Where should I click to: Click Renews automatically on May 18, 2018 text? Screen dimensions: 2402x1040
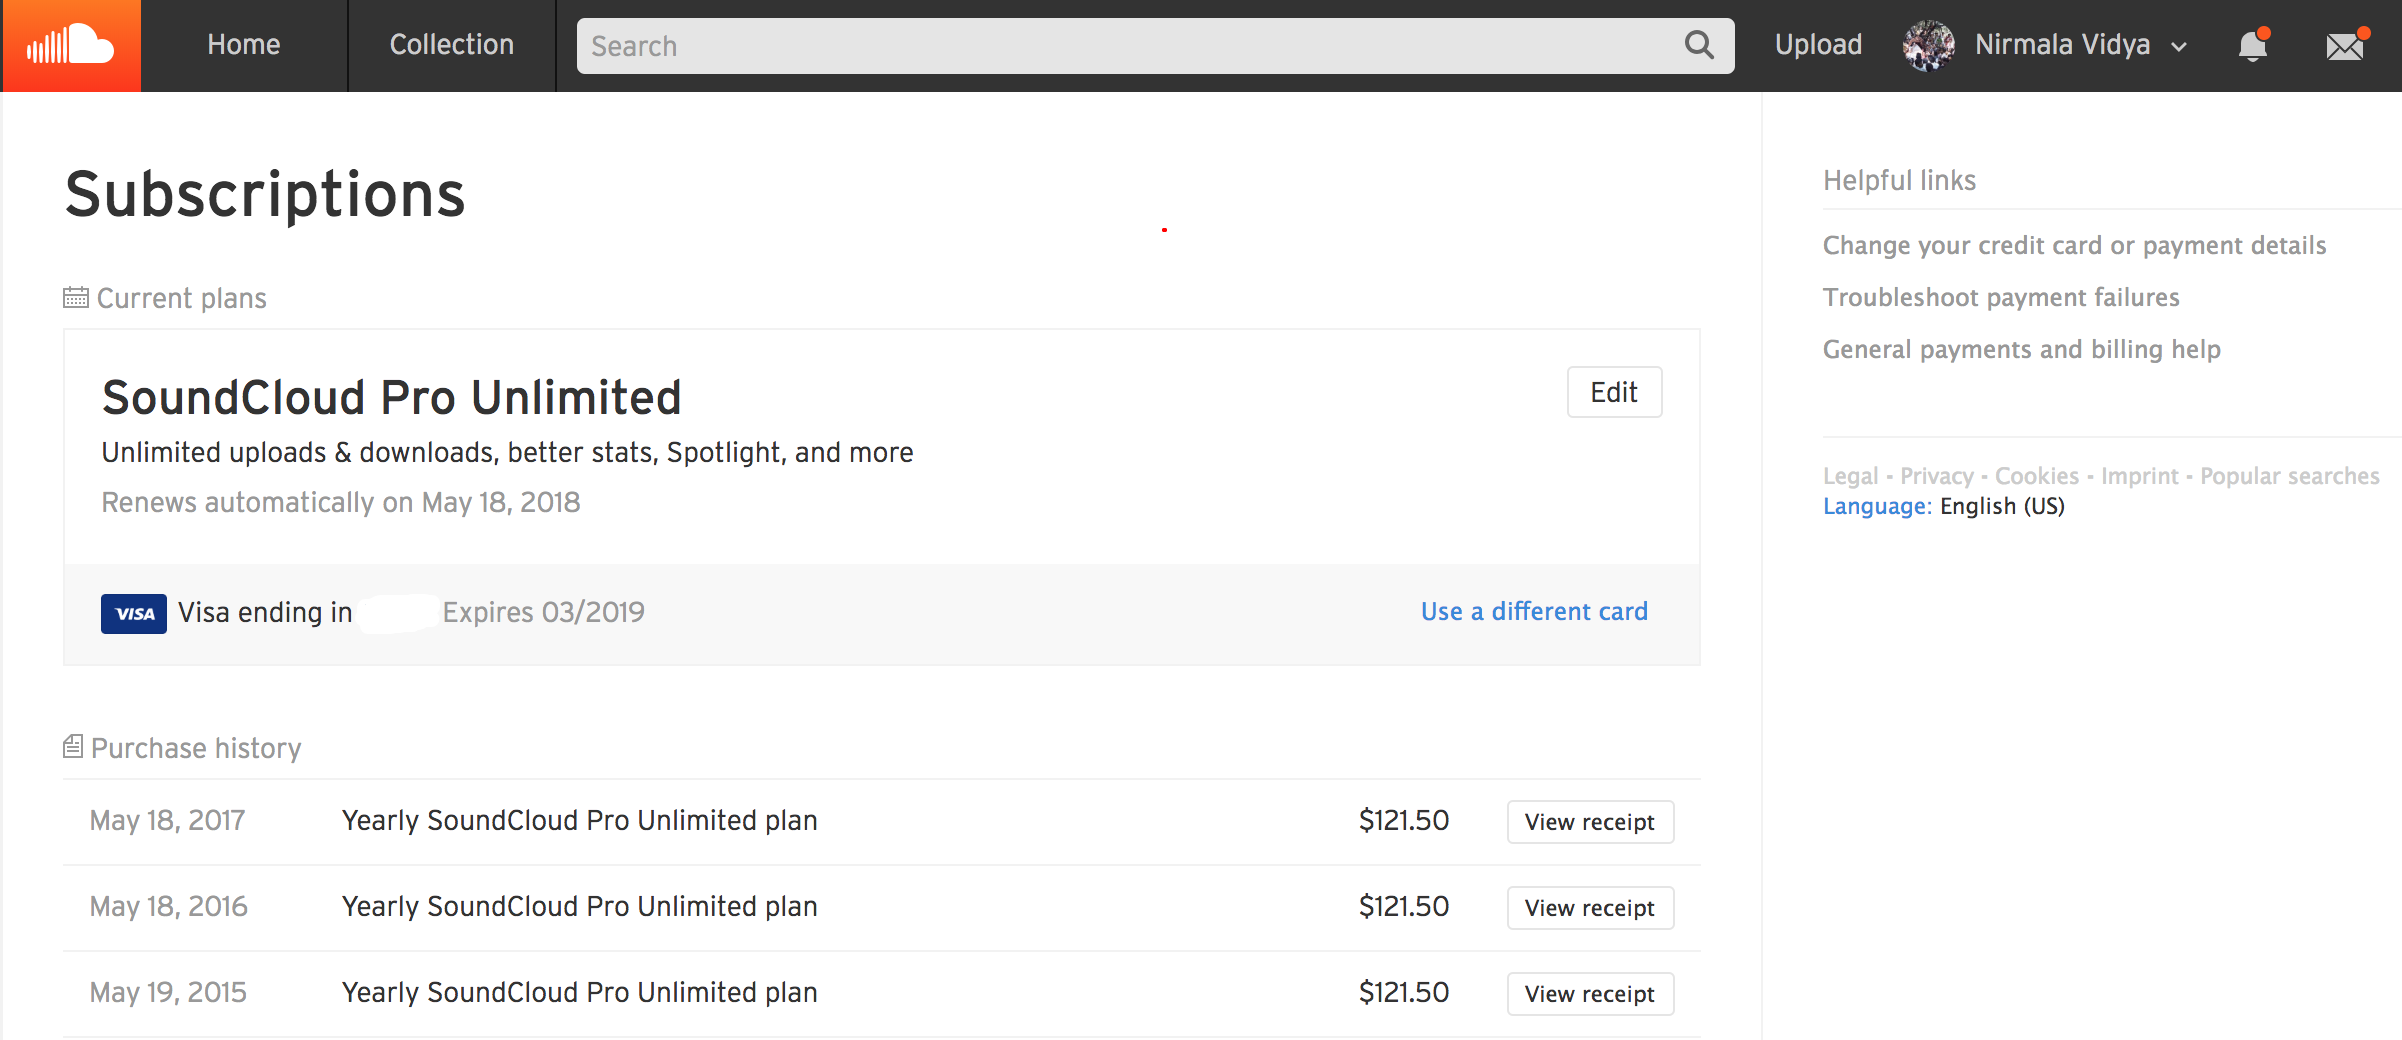click(341, 502)
